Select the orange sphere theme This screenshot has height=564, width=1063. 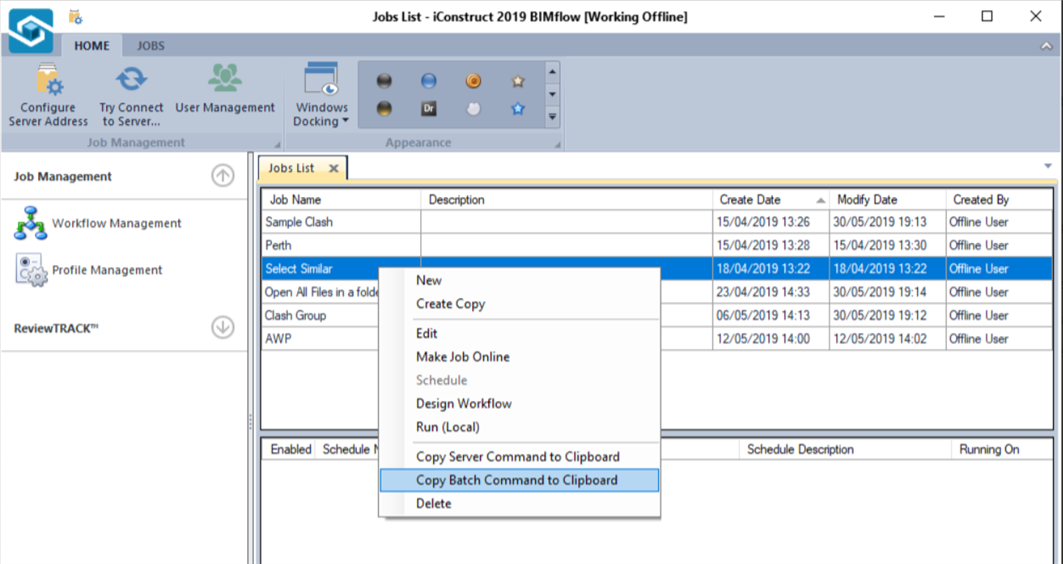click(473, 81)
